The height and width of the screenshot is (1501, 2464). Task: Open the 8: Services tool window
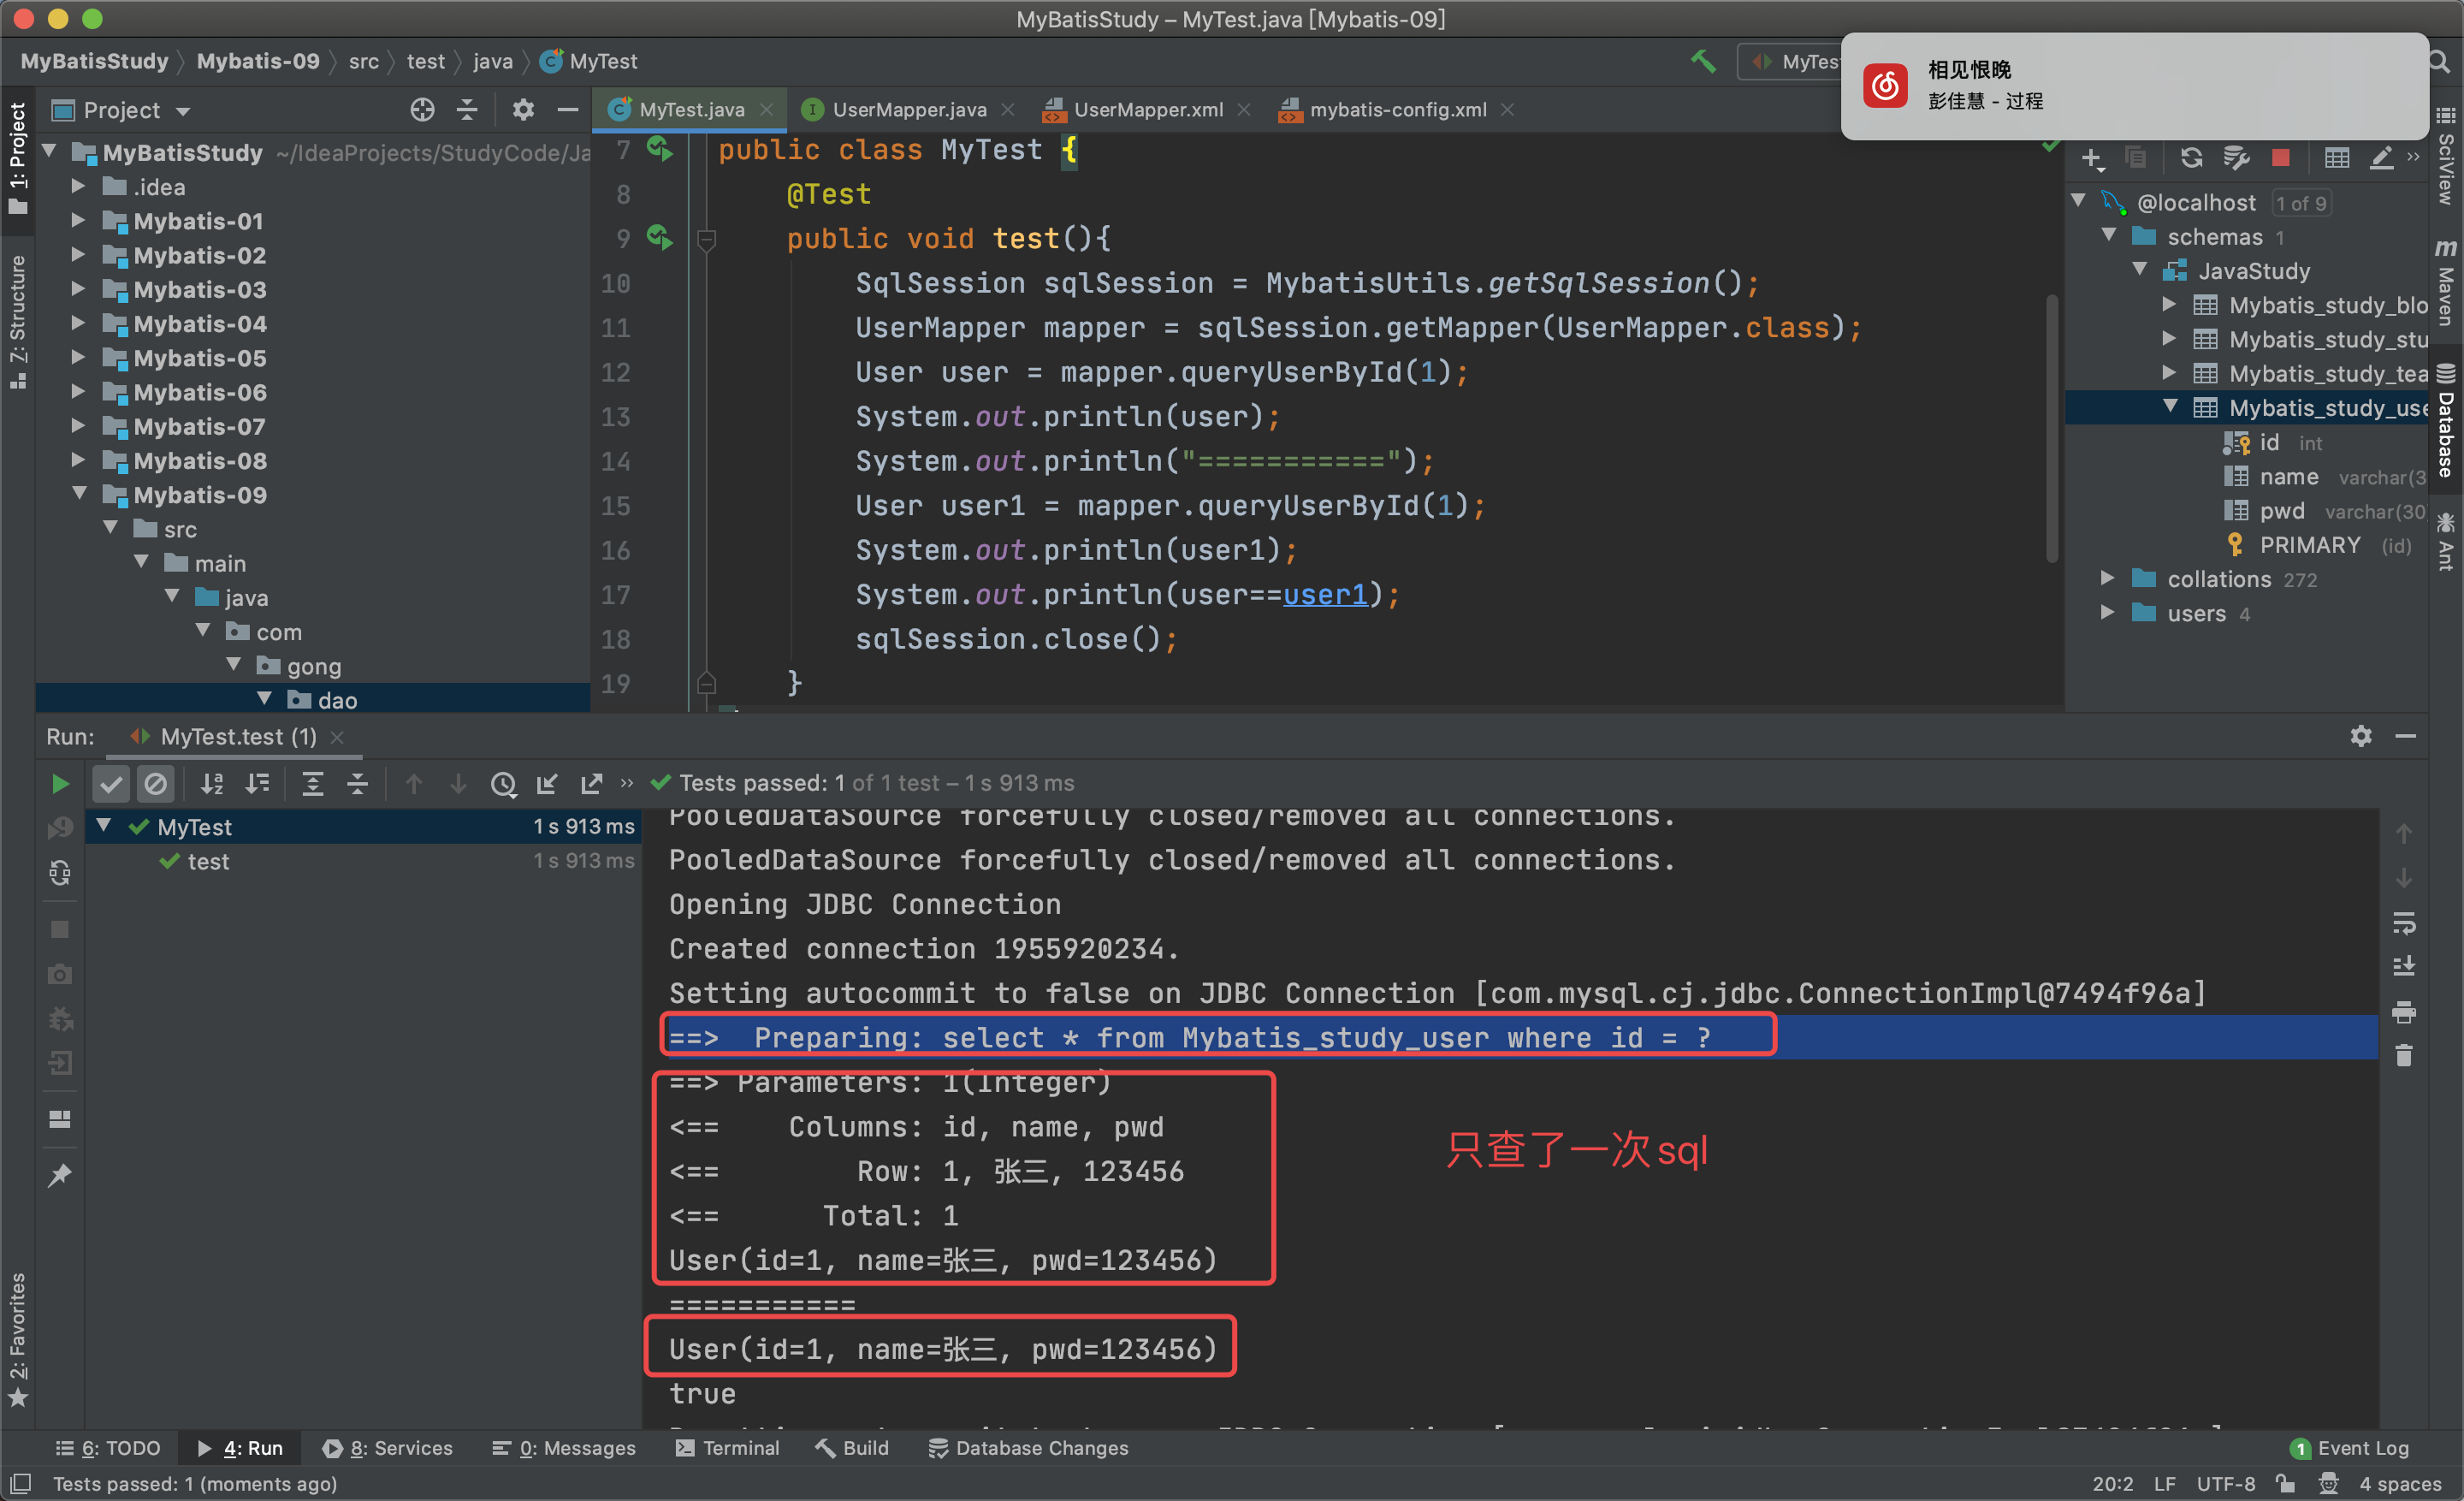[388, 1448]
